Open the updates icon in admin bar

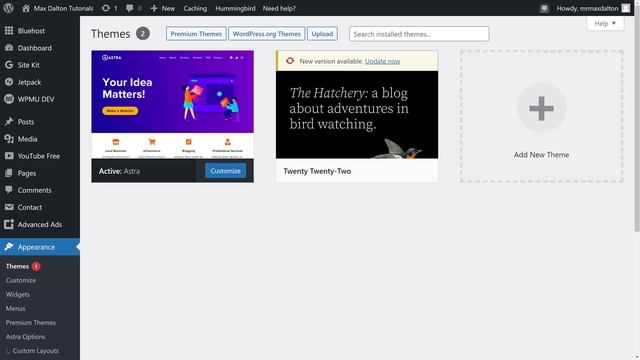coord(106,8)
